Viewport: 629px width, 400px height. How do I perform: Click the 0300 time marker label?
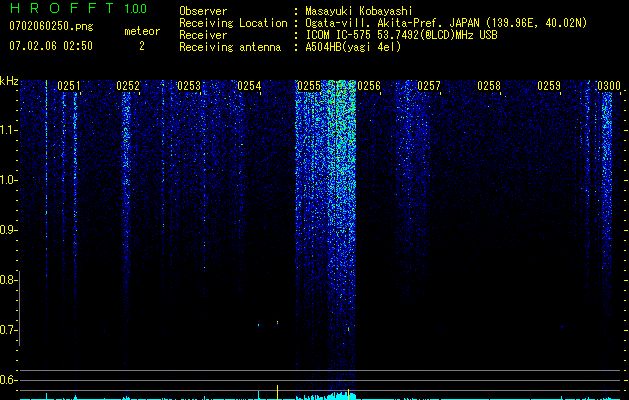tap(609, 86)
